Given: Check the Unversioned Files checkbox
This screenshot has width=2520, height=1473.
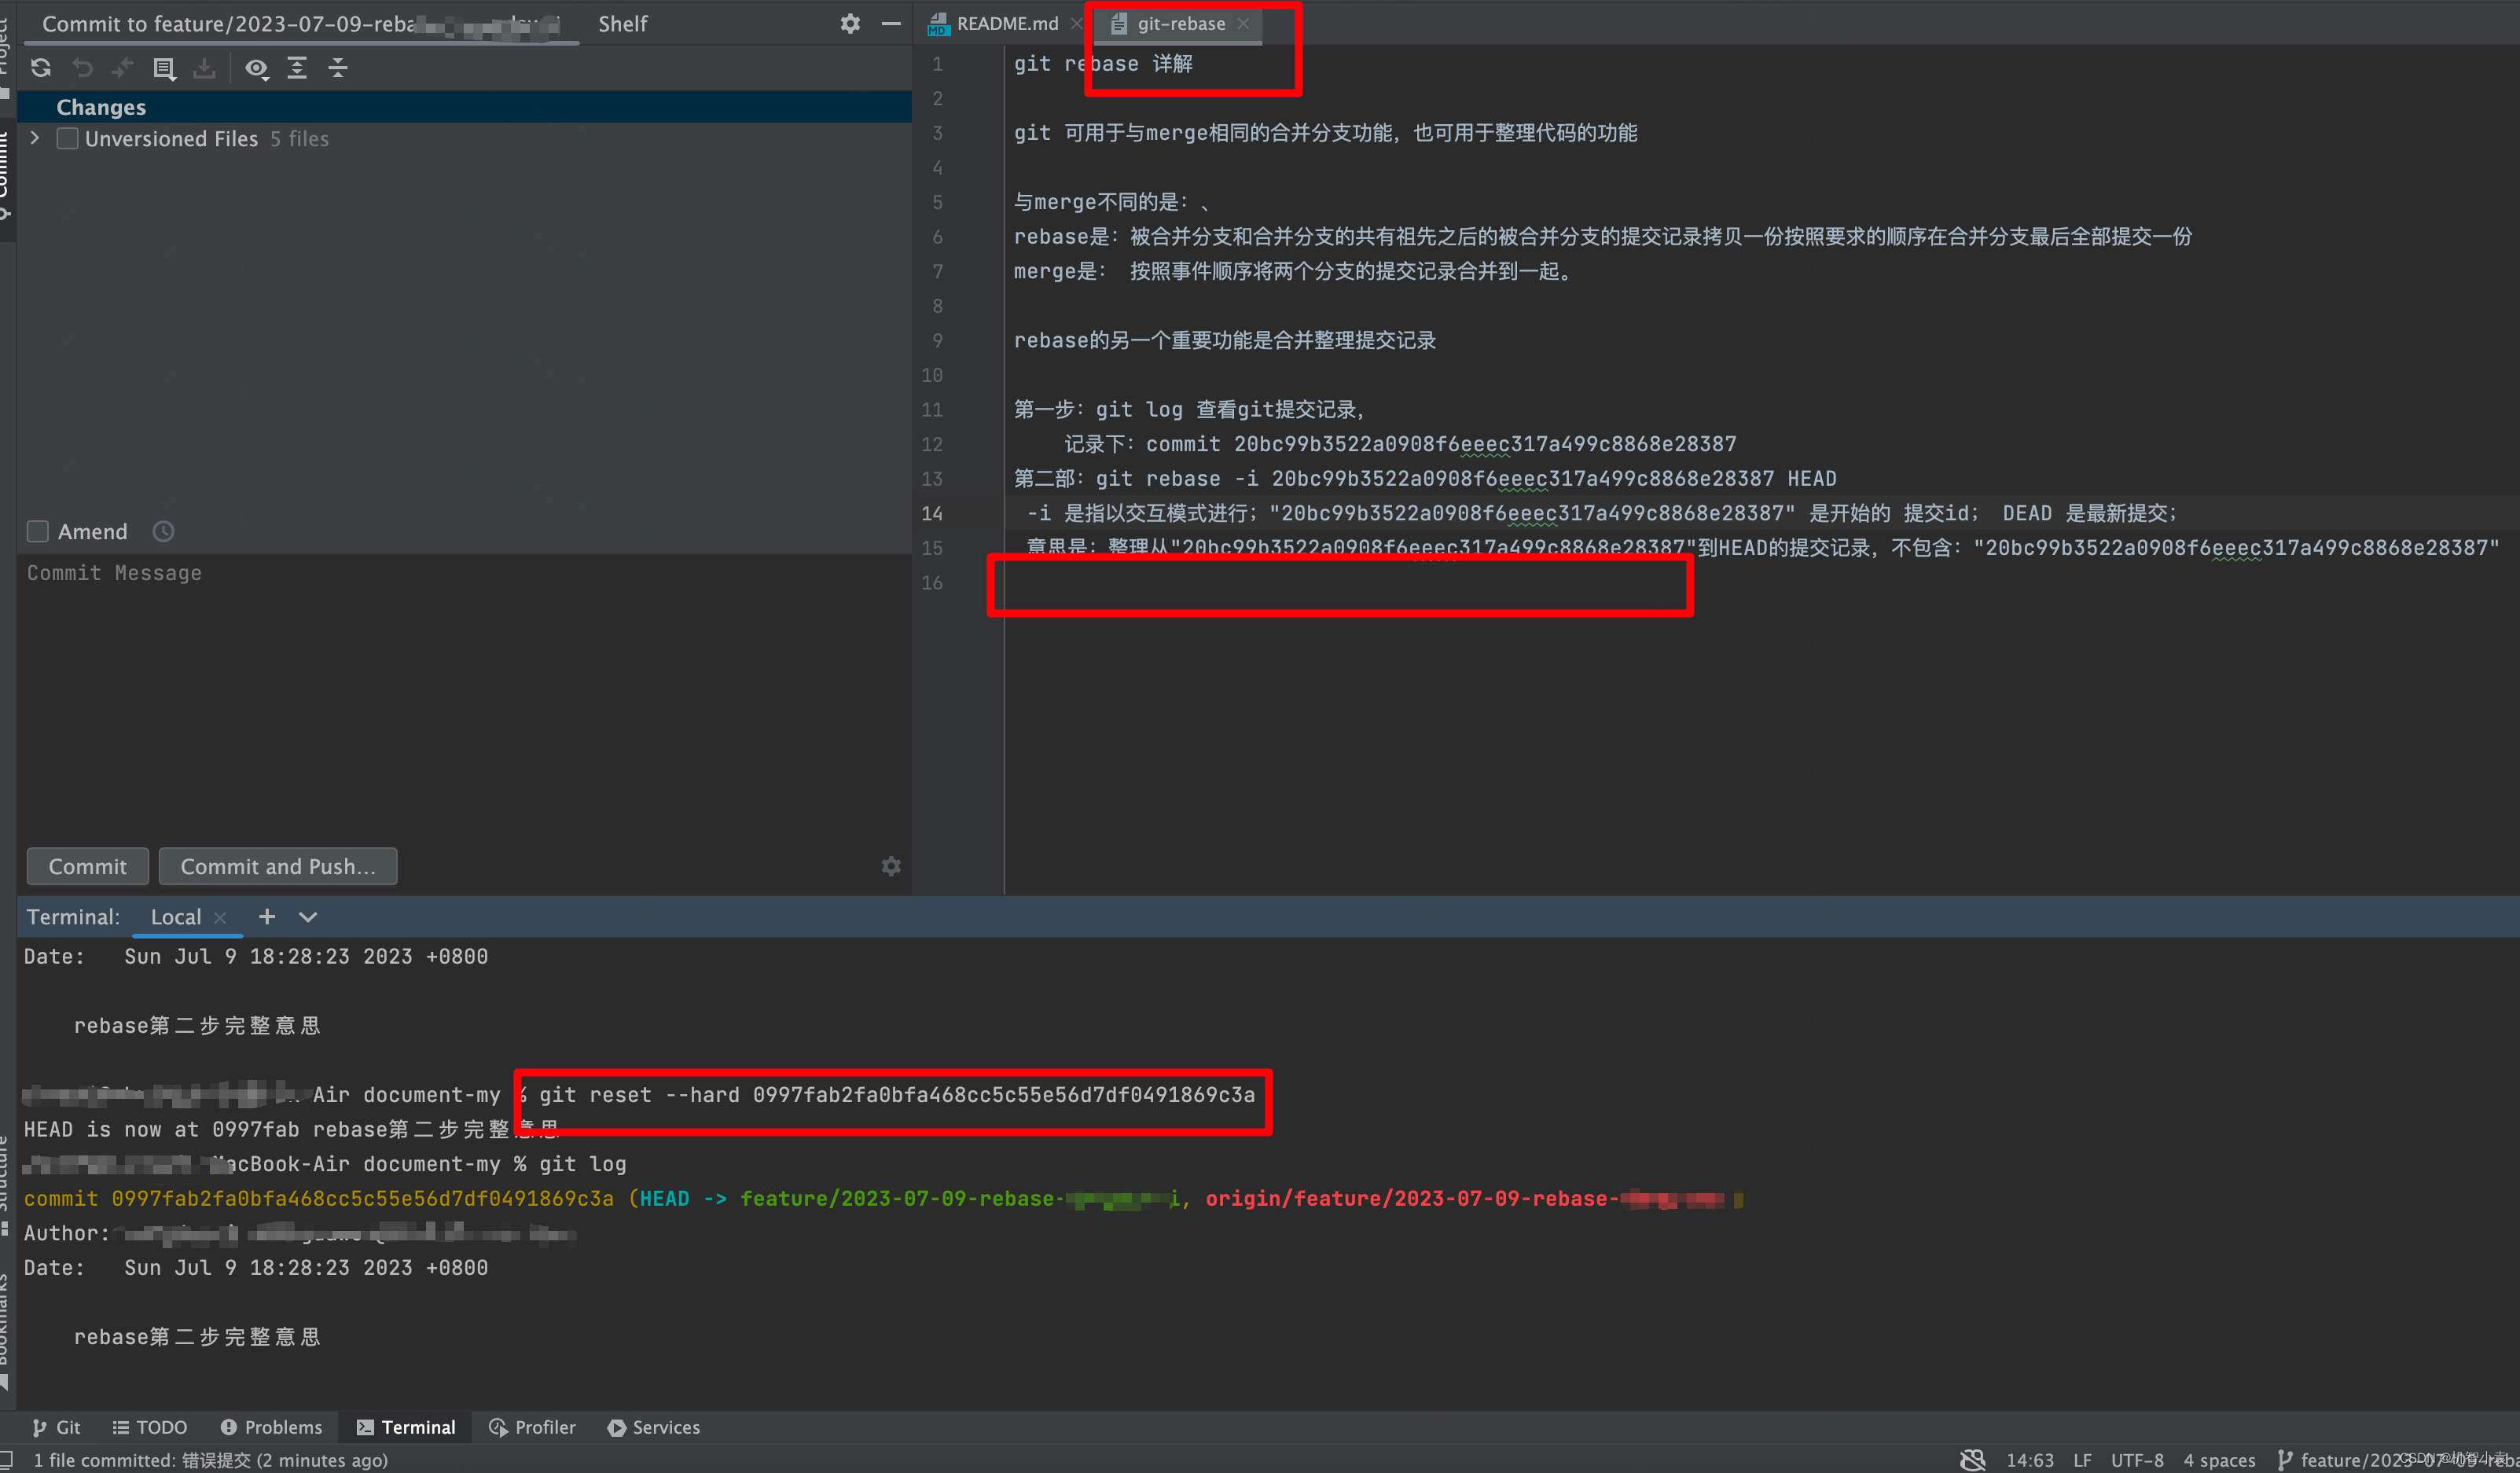Looking at the screenshot, I should pyautogui.click(x=68, y=139).
